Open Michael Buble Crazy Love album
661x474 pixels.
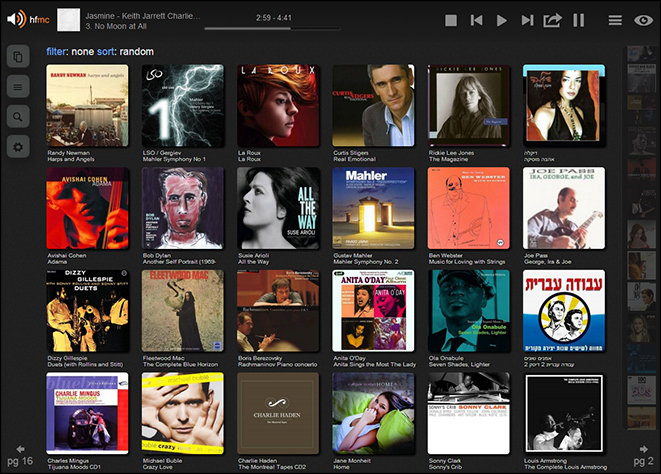(x=183, y=413)
